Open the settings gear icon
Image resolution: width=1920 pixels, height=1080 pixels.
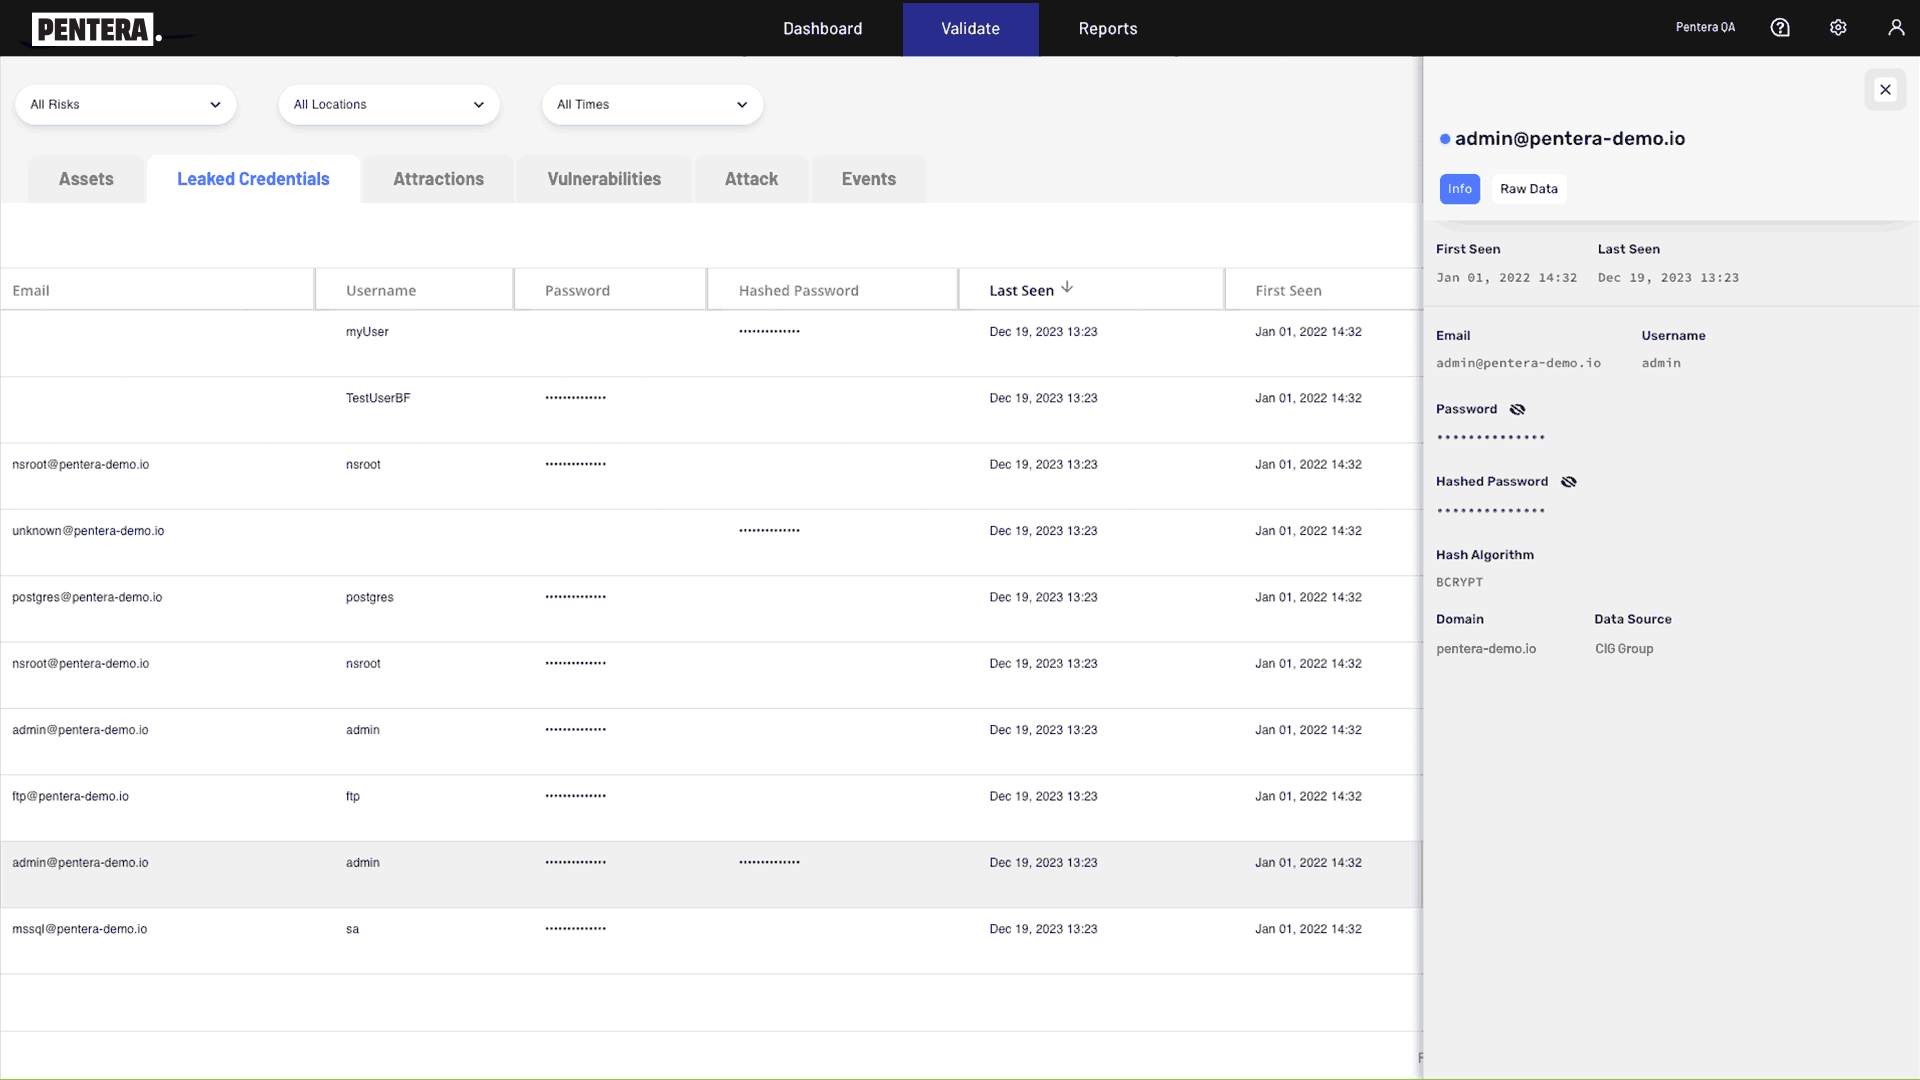[x=1838, y=28]
